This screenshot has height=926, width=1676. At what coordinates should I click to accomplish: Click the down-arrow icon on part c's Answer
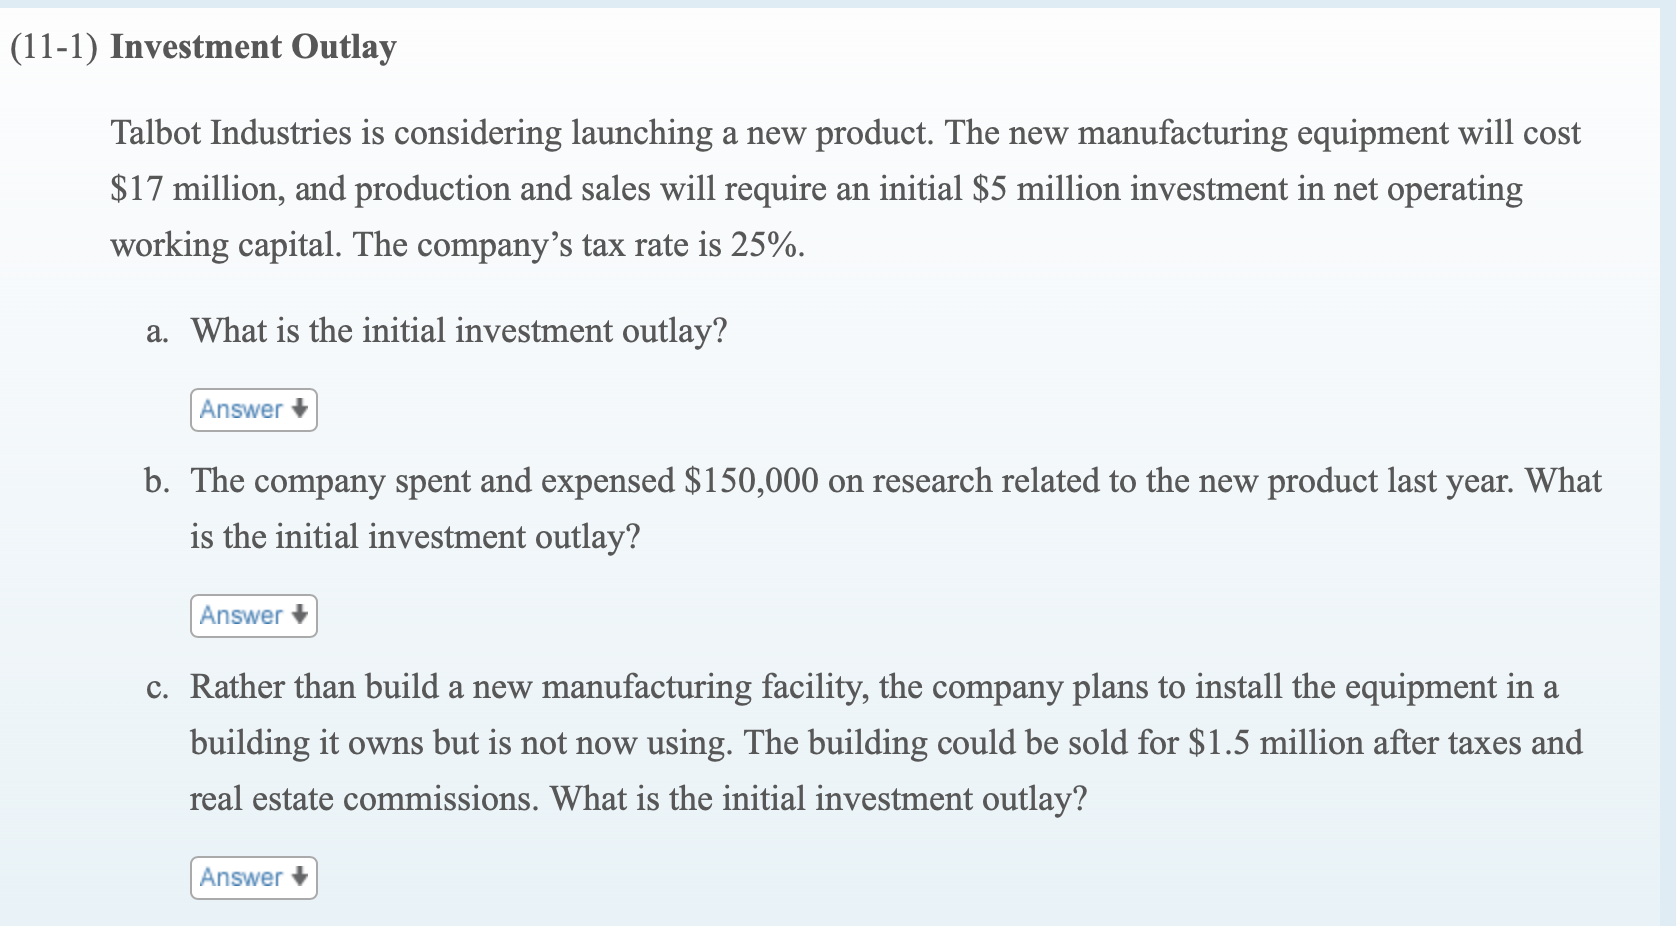(x=297, y=877)
